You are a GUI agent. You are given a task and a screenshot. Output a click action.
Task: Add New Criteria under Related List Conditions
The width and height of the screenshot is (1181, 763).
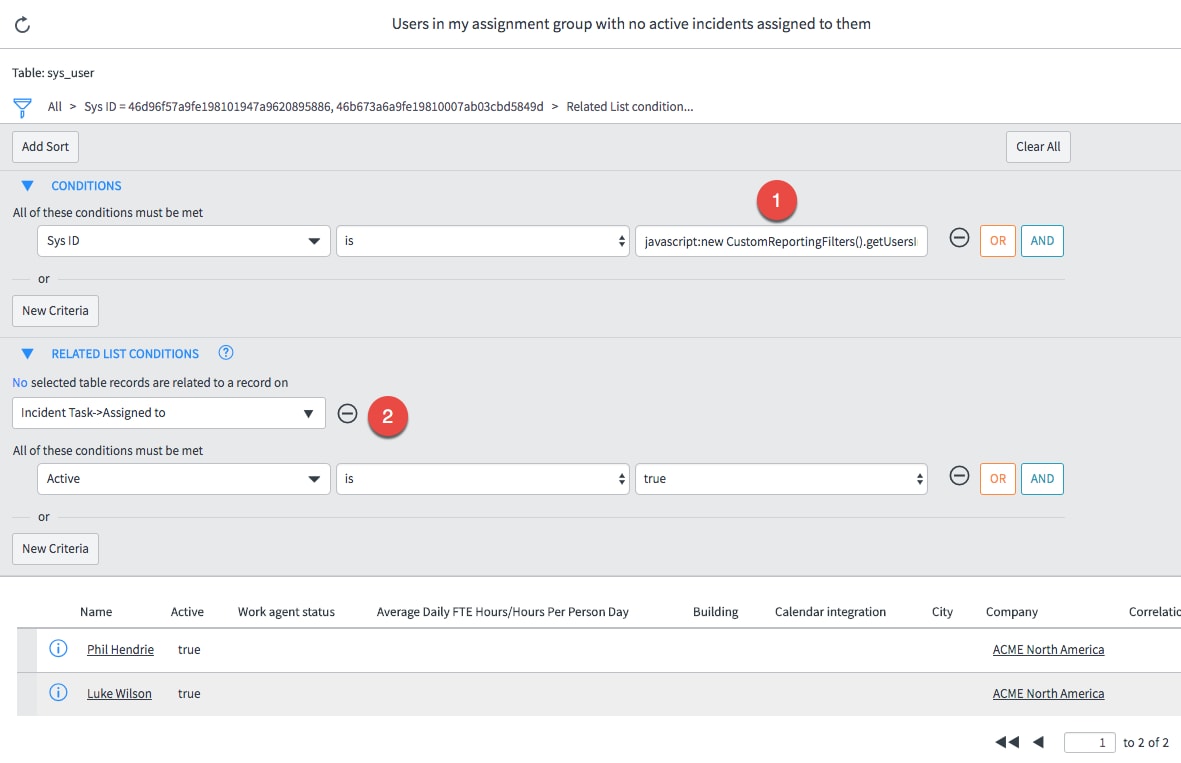[x=55, y=548]
